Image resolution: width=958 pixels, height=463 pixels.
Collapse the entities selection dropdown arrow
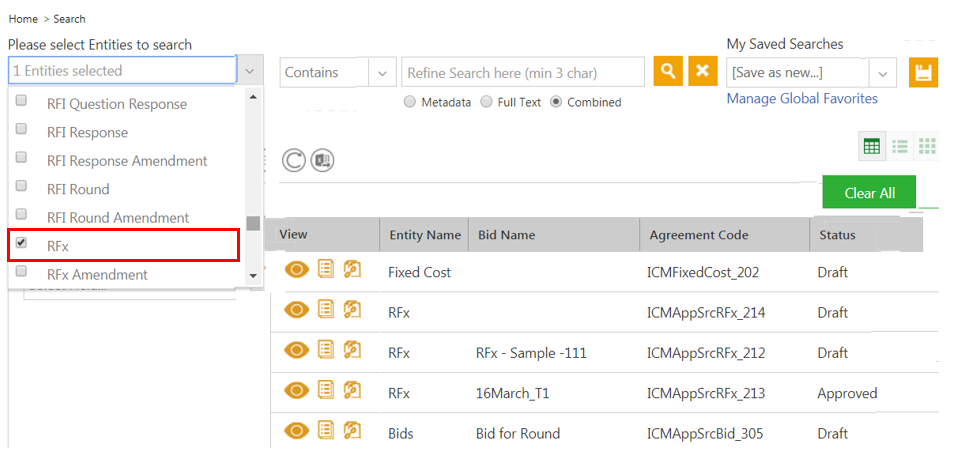(250, 71)
